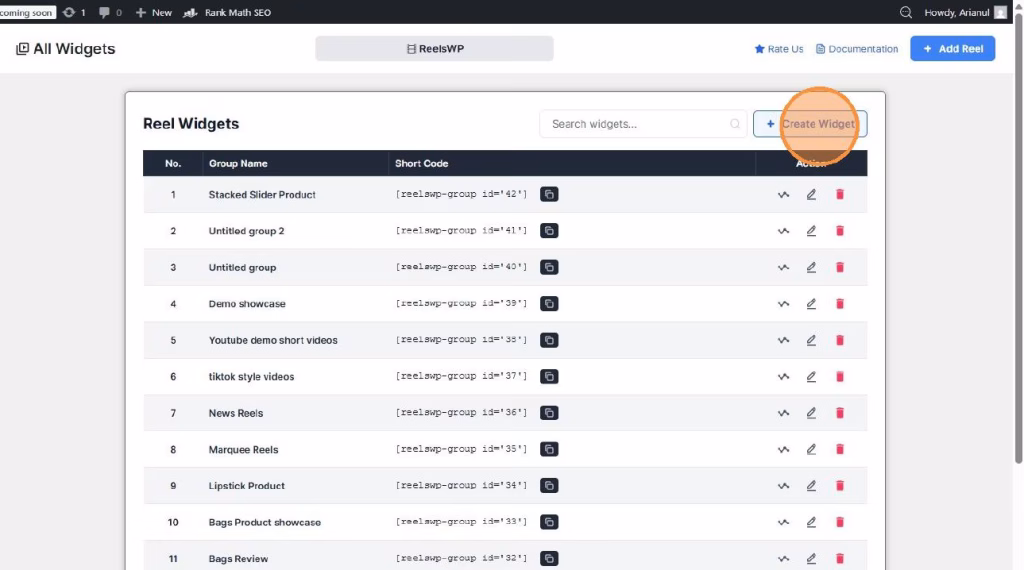Click the edit pencil for Bags Review
The width and height of the screenshot is (1024, 570).
(811, 558)
